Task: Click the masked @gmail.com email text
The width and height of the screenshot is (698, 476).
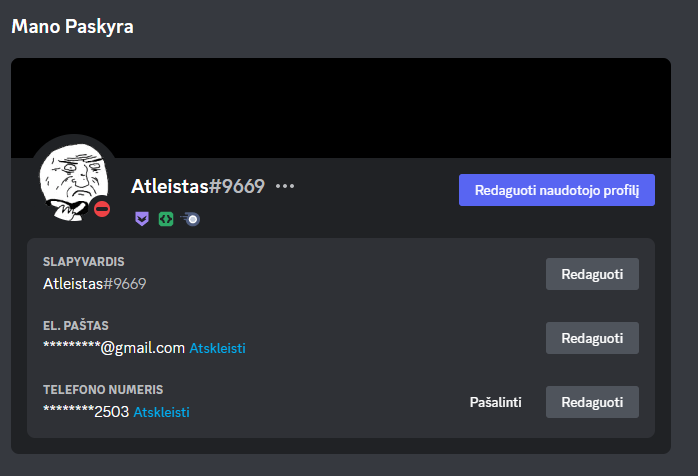Action: [x=114, y=348]
